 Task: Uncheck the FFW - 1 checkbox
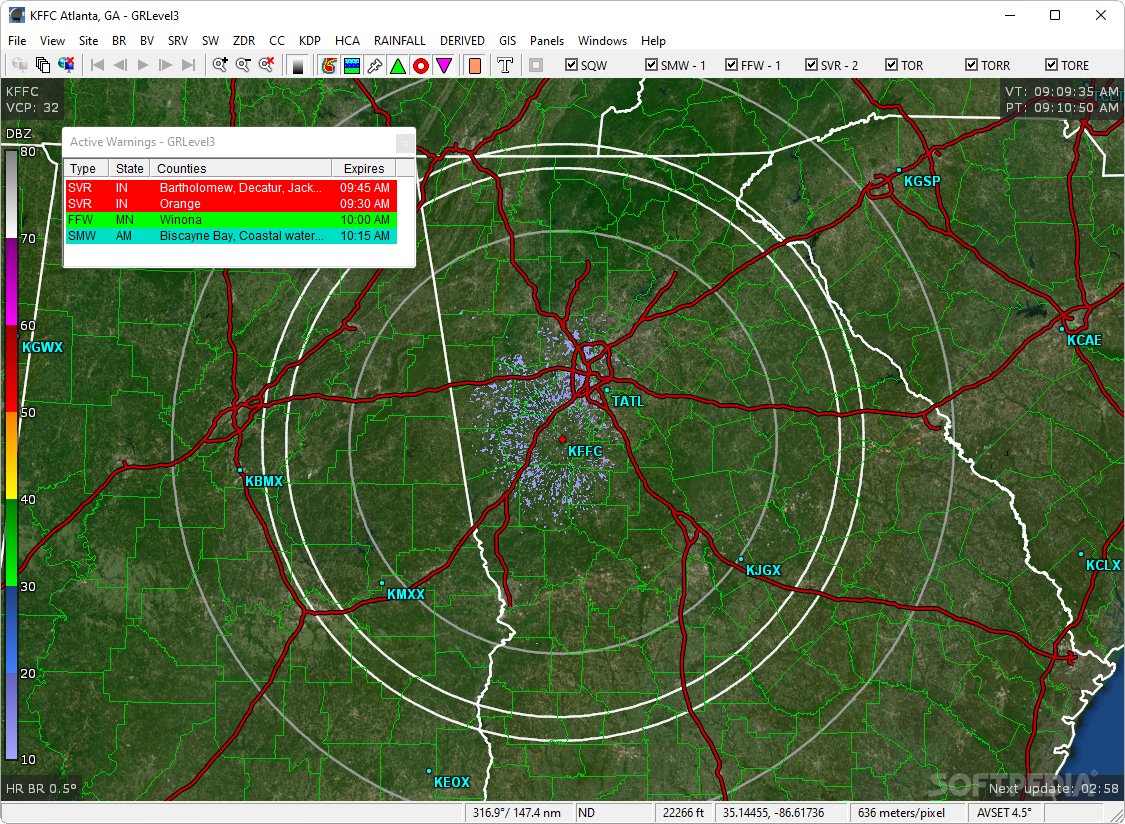(x=731, y=65)
